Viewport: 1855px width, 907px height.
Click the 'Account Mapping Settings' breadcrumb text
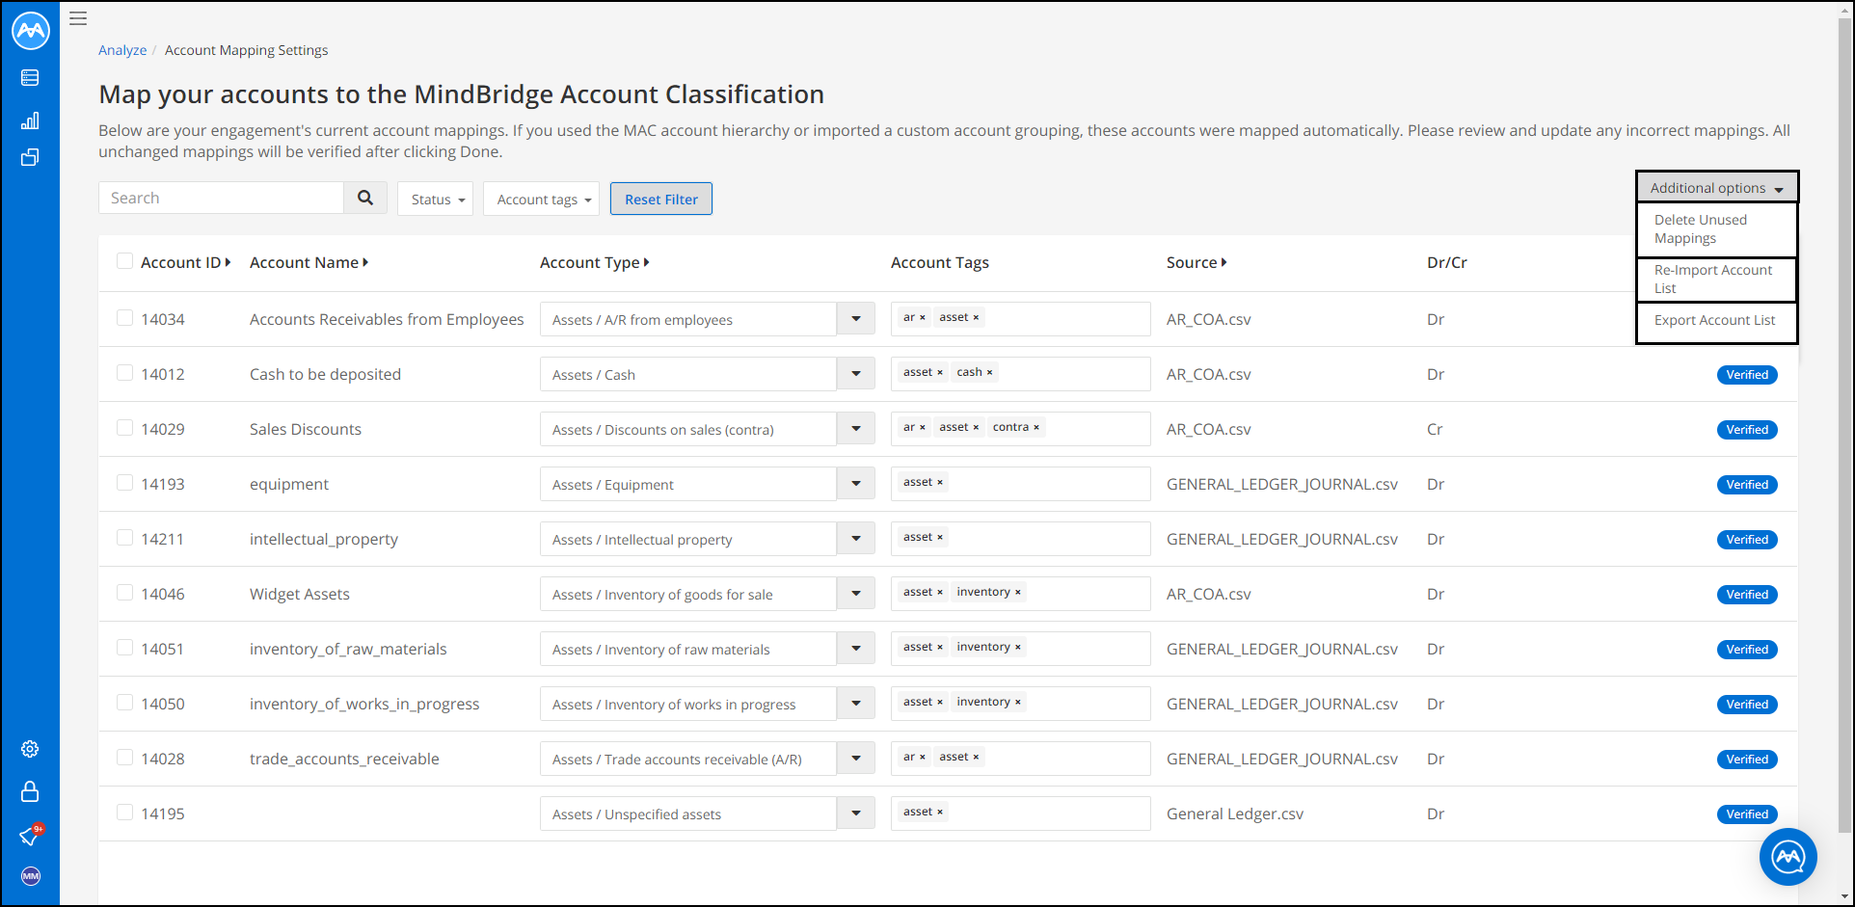246,50
